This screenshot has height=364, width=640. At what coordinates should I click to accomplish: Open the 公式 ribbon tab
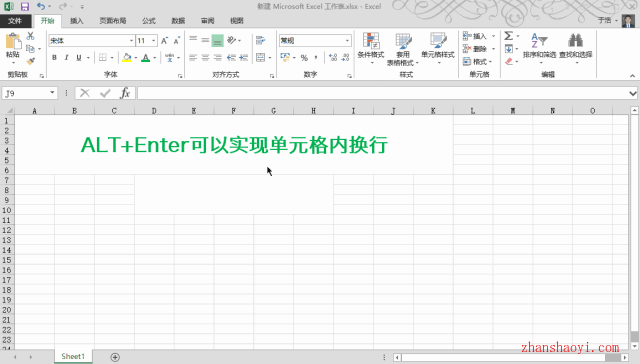149,21
